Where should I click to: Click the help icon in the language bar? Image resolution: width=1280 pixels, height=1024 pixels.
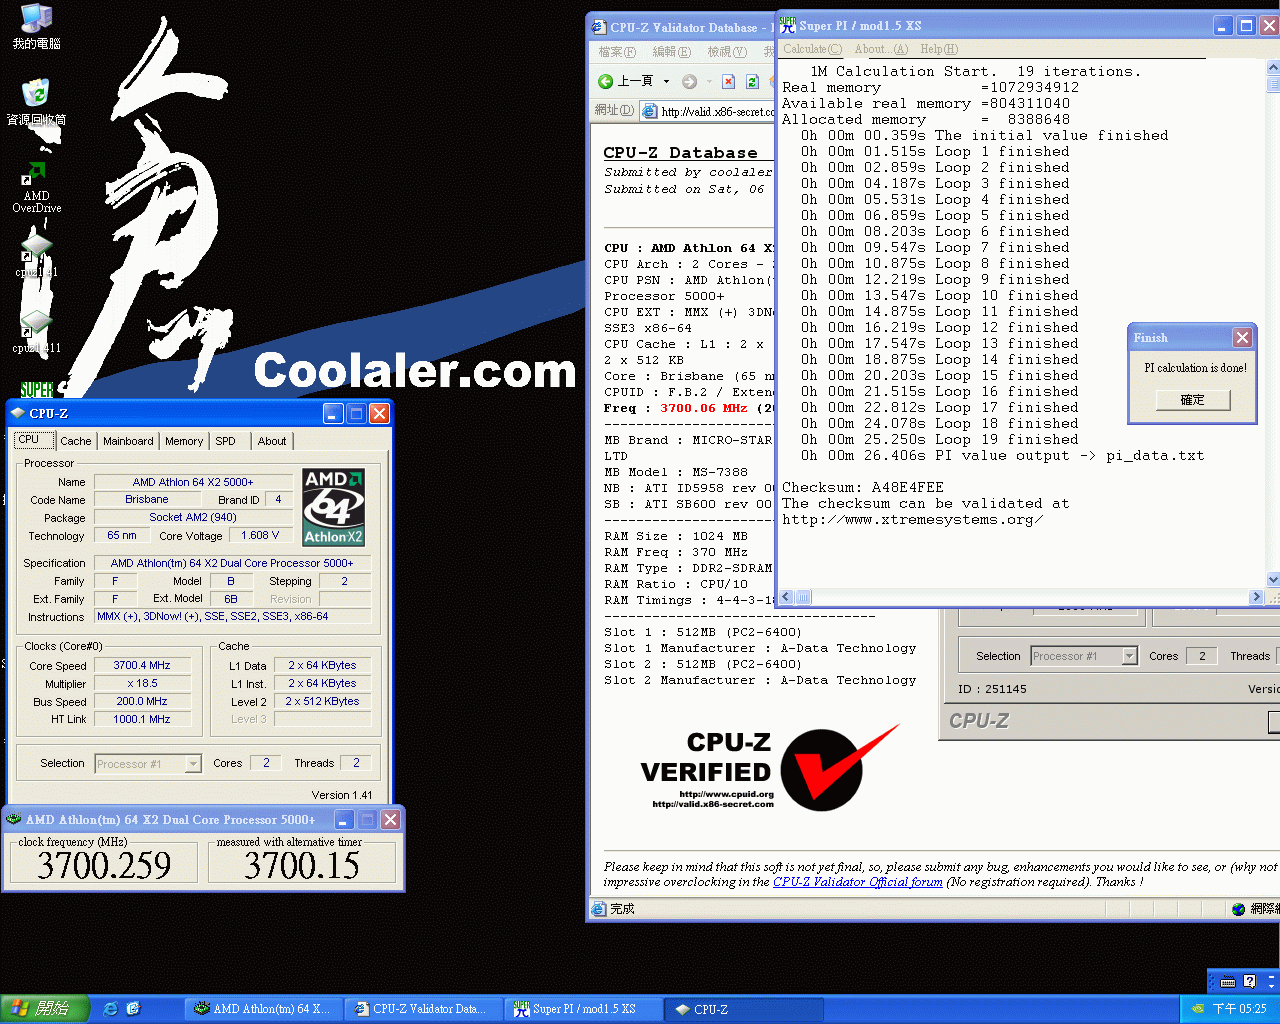[x=1249, y=981]
